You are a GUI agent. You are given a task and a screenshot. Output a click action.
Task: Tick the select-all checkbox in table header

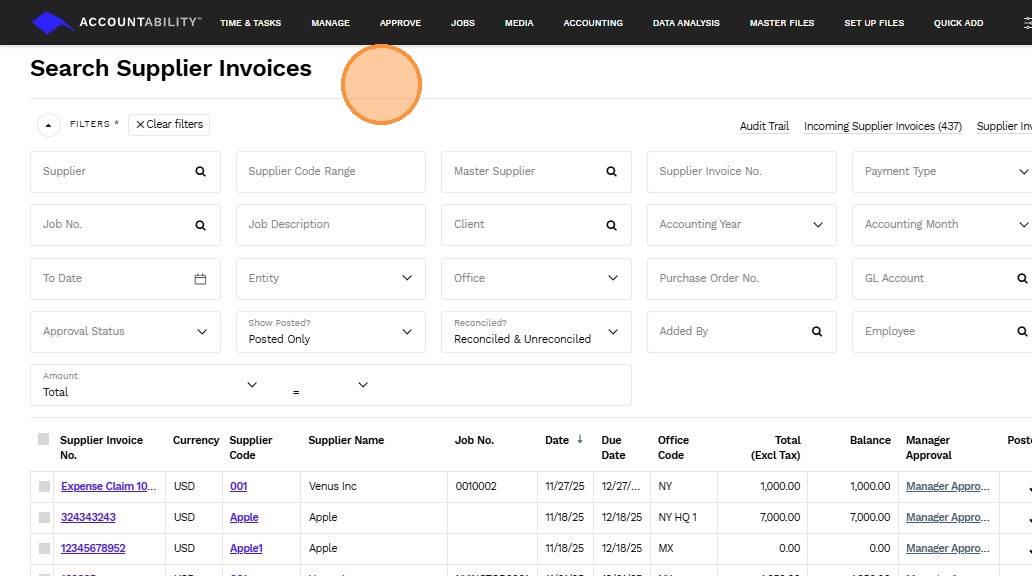click(x=43, y=439)
